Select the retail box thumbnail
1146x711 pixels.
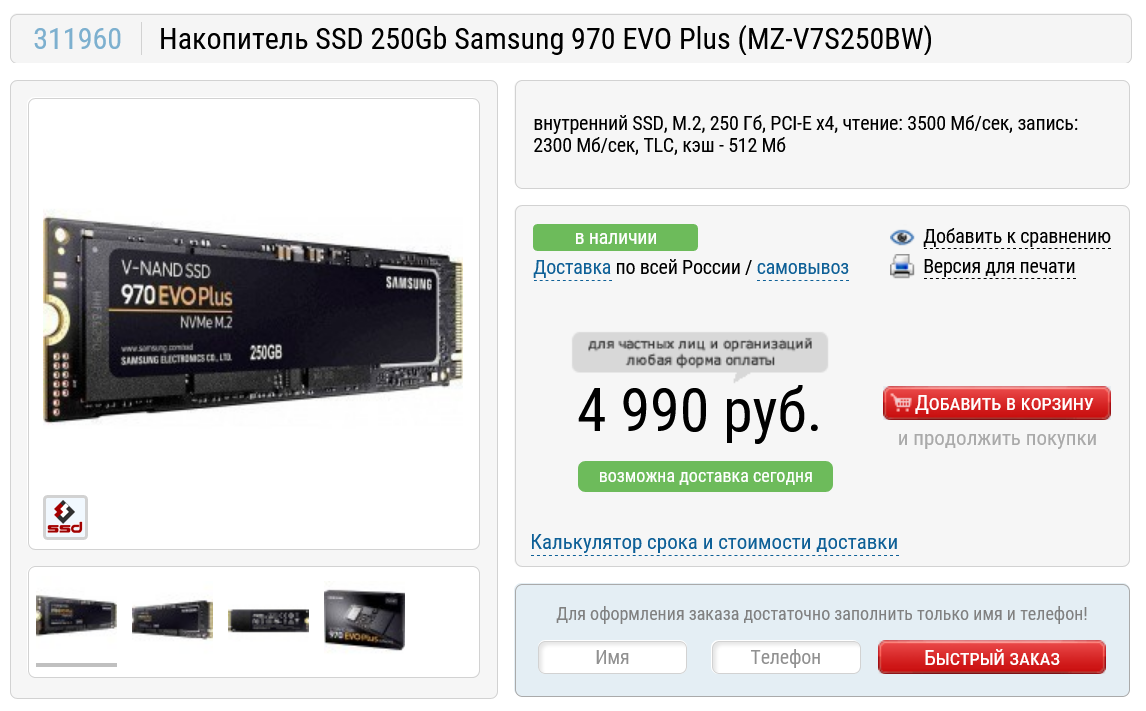(364, 620)
